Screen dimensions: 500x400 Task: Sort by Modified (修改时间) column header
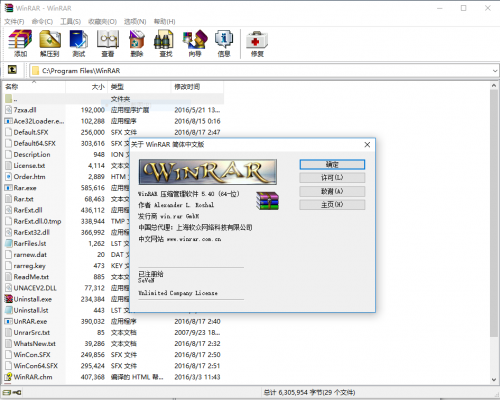[197, 87]
